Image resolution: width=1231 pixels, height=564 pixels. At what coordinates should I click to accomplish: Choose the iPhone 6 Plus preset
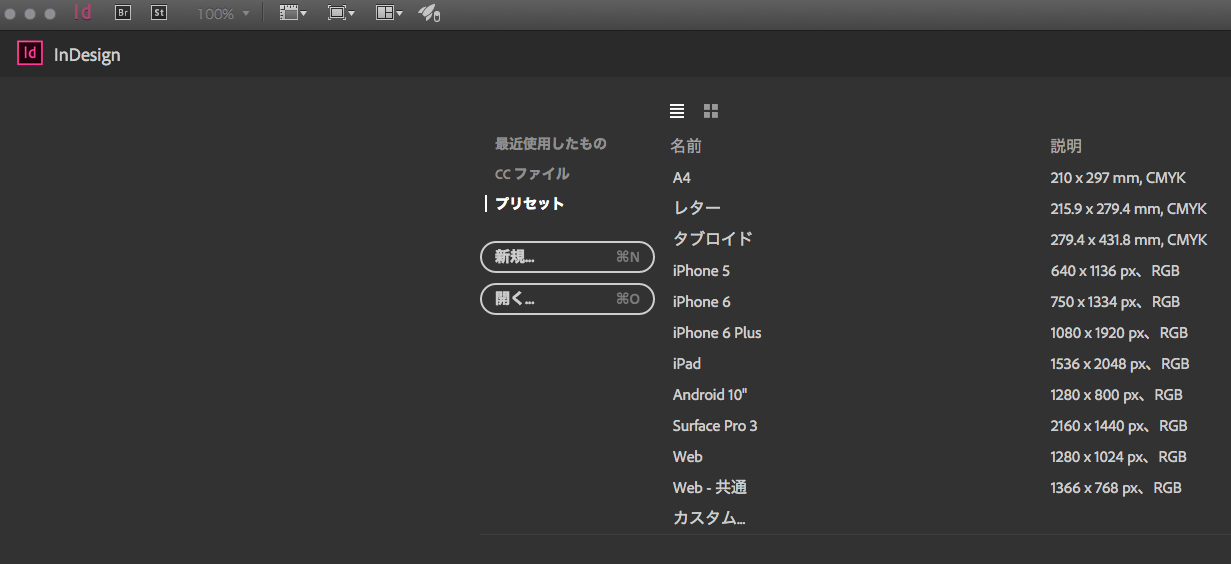coord(717,333)
